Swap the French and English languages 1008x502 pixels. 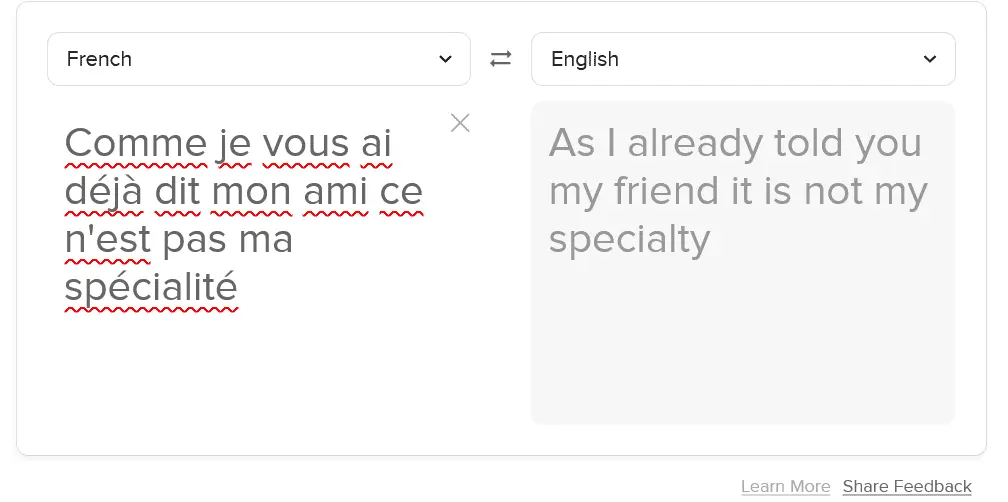click(x=501, y=59)
